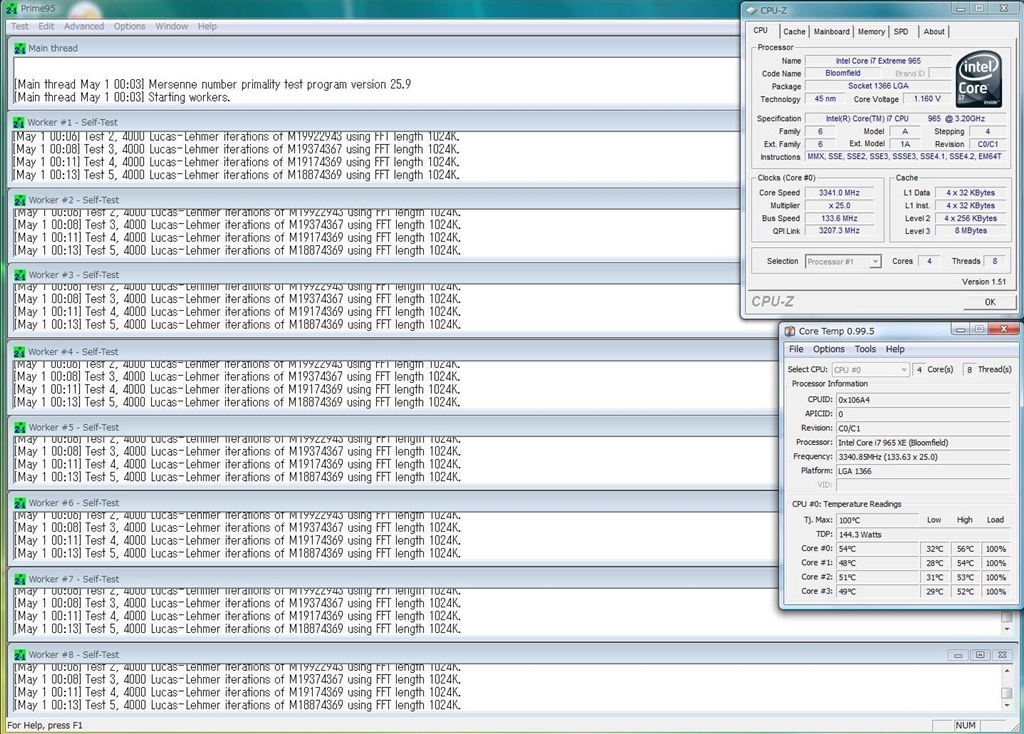Click the Worker #4 window icon
This screenshot has width=1024, height=734.
19,352
